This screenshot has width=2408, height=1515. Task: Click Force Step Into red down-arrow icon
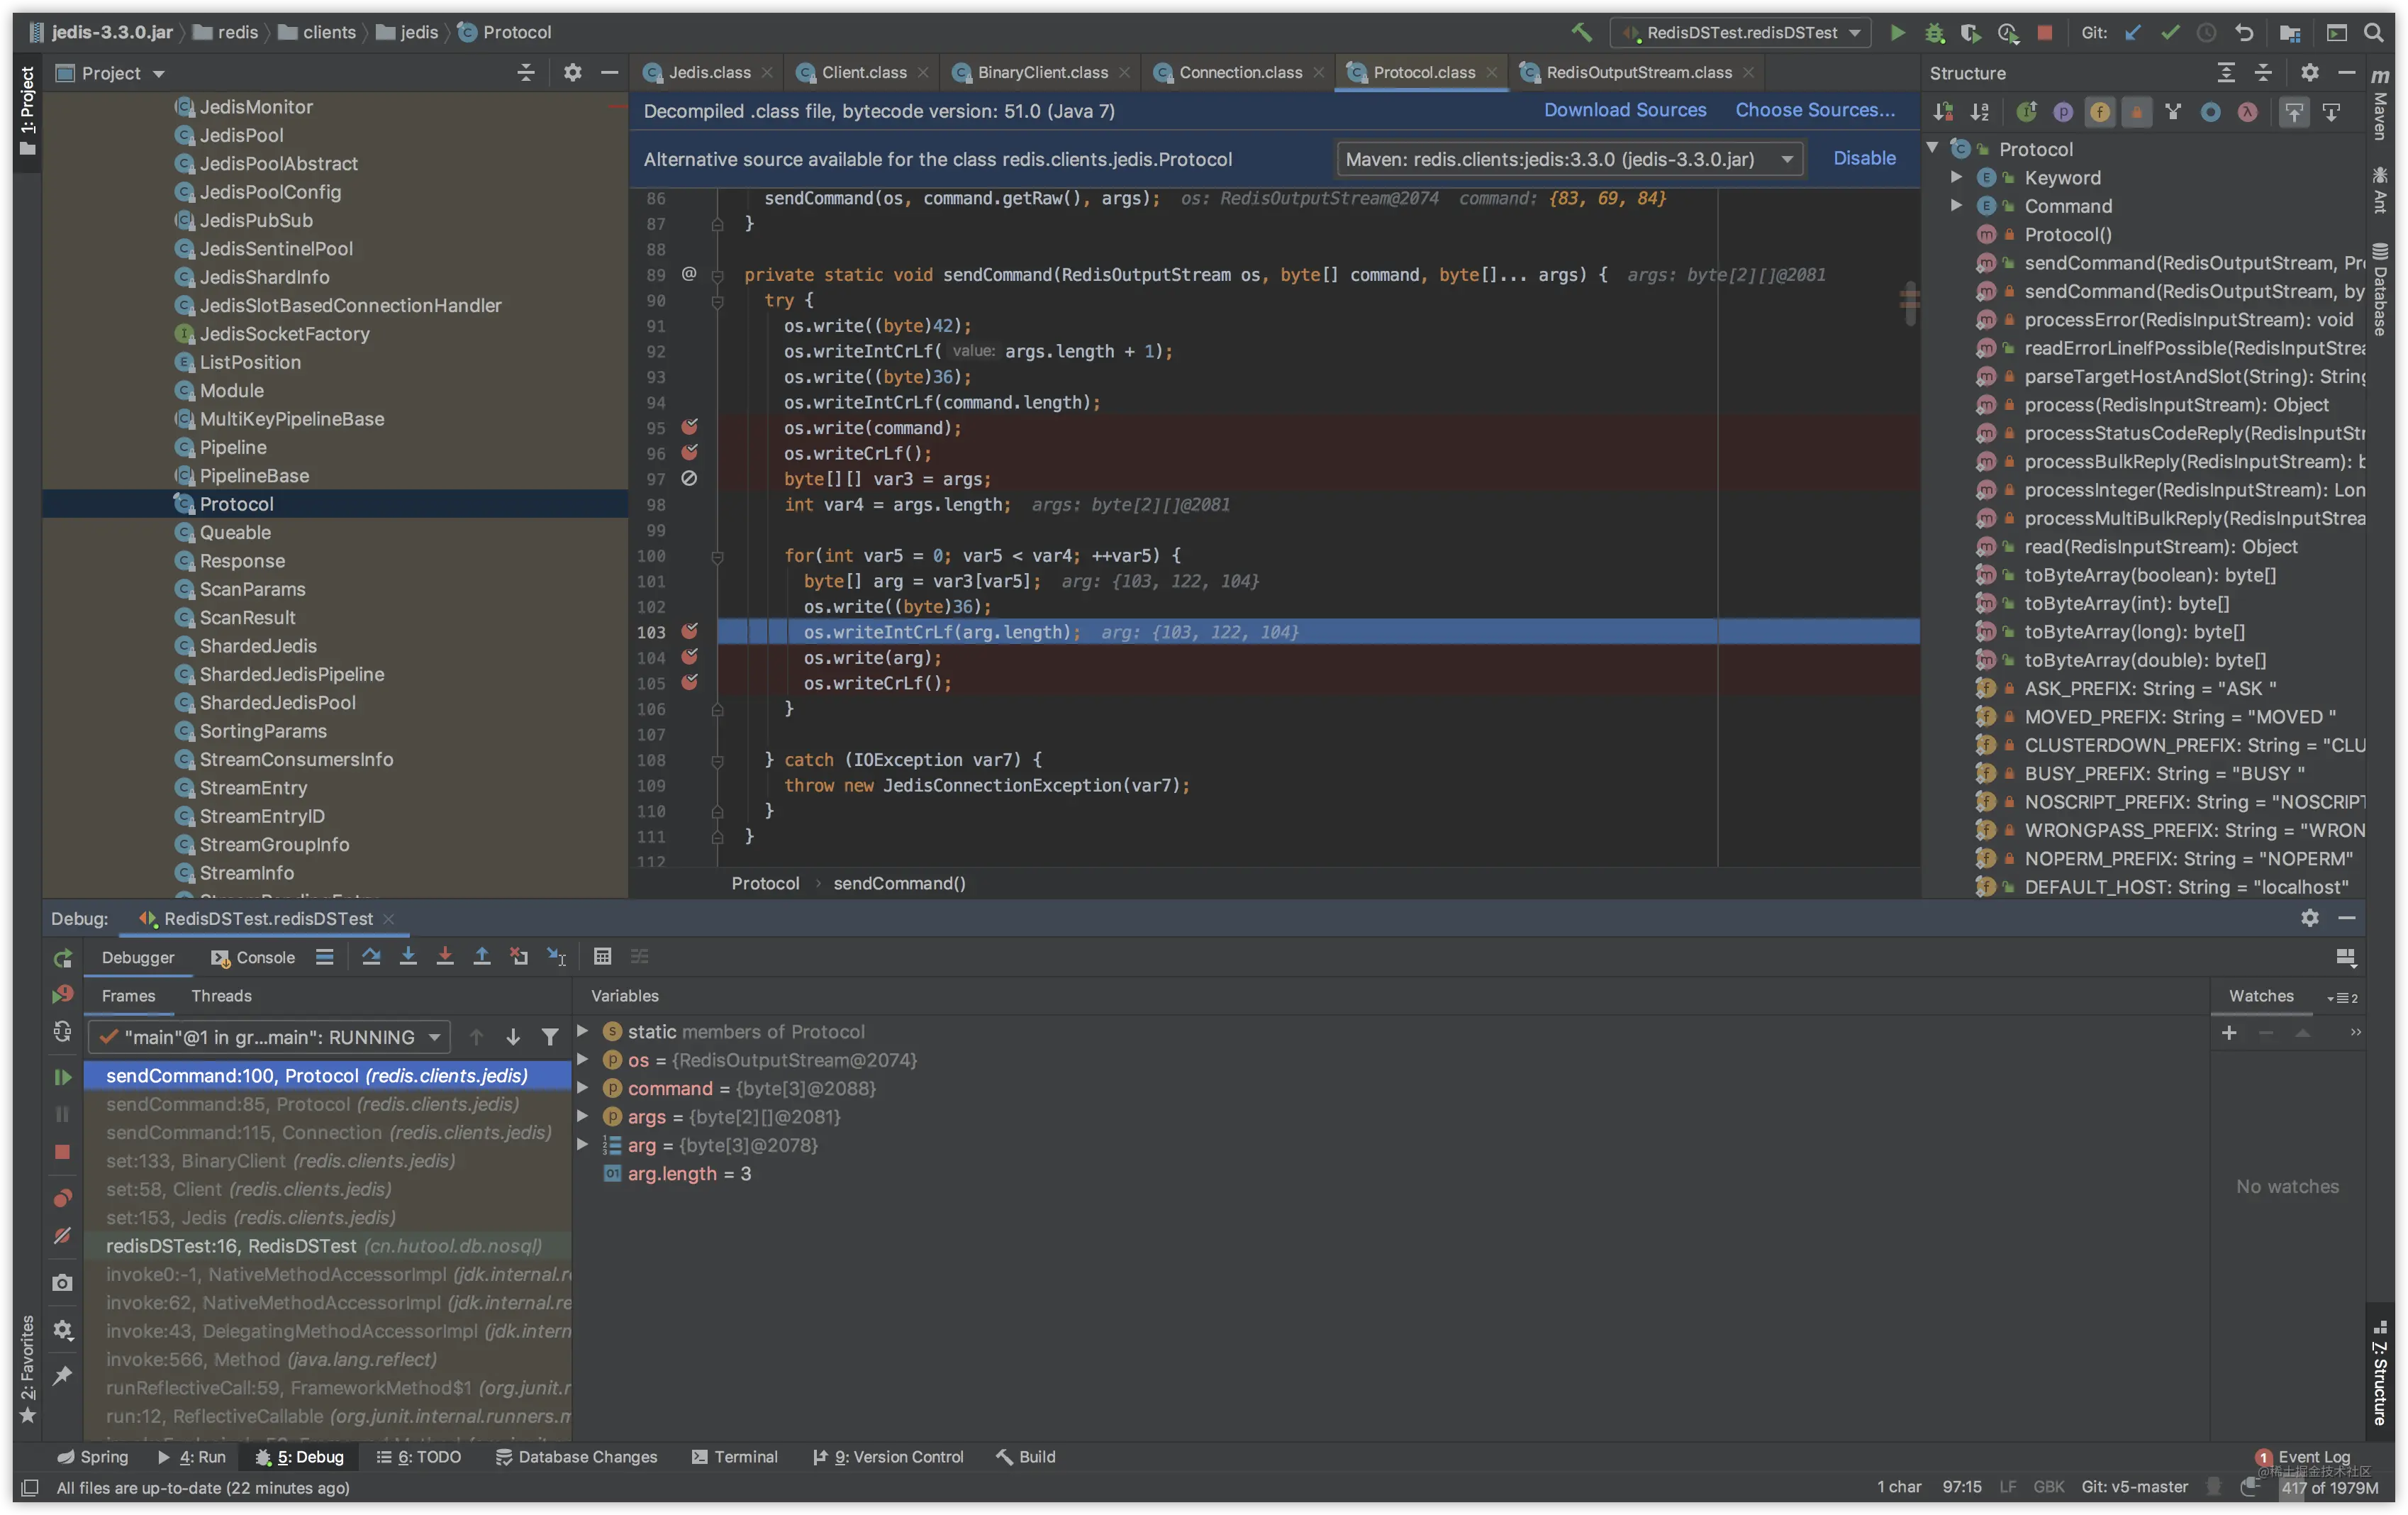tap(445, 956)
